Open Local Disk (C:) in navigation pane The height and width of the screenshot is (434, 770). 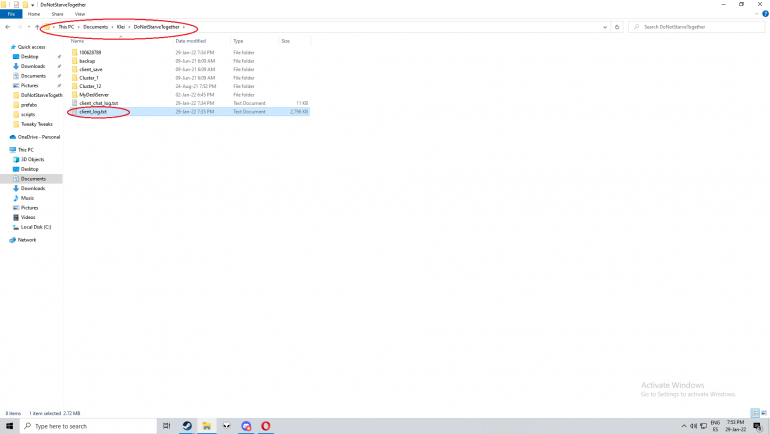(36, 227)
